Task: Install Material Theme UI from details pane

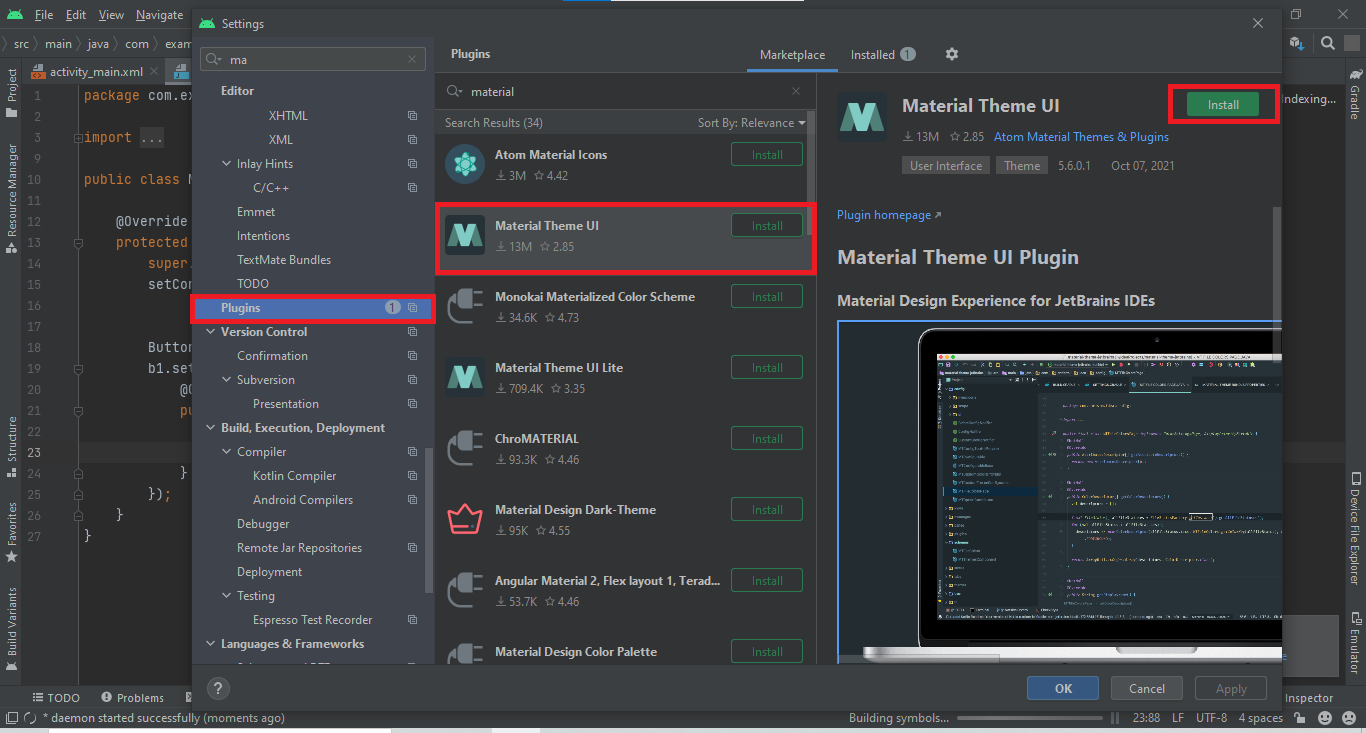Action: (x=1223, y=104)
